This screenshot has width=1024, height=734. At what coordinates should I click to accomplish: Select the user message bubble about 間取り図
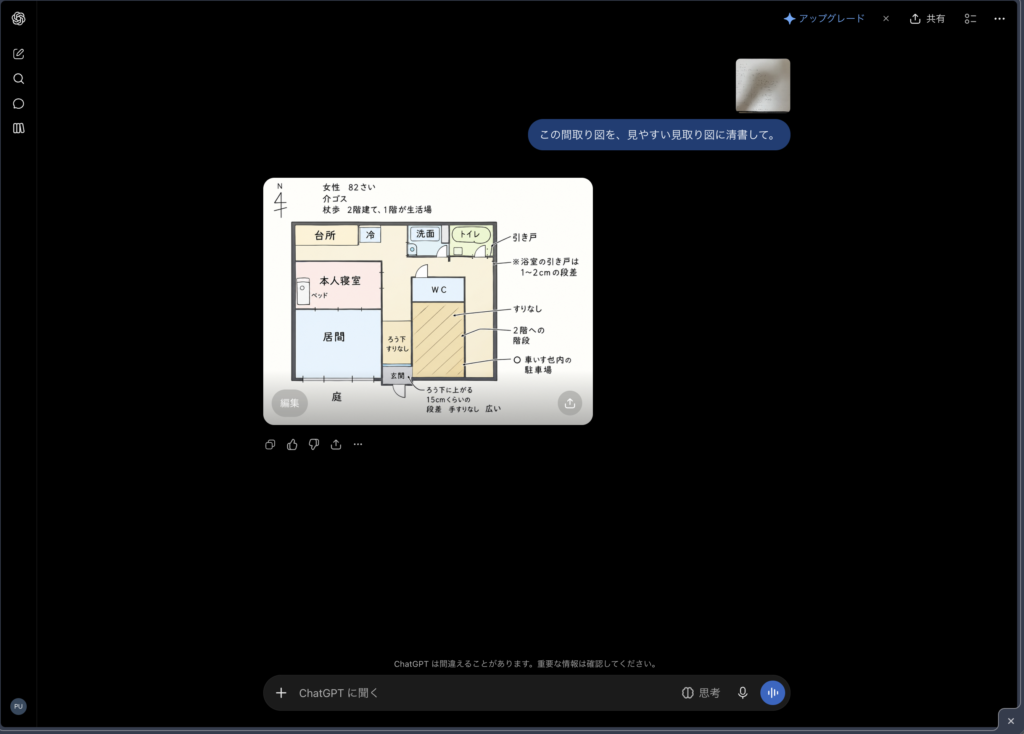point(659,135)
